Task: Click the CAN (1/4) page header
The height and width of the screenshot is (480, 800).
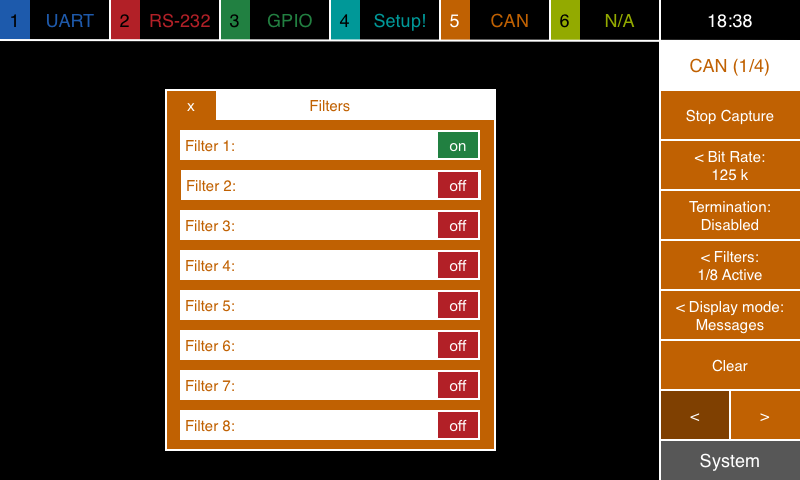Action: click(730, 66)
